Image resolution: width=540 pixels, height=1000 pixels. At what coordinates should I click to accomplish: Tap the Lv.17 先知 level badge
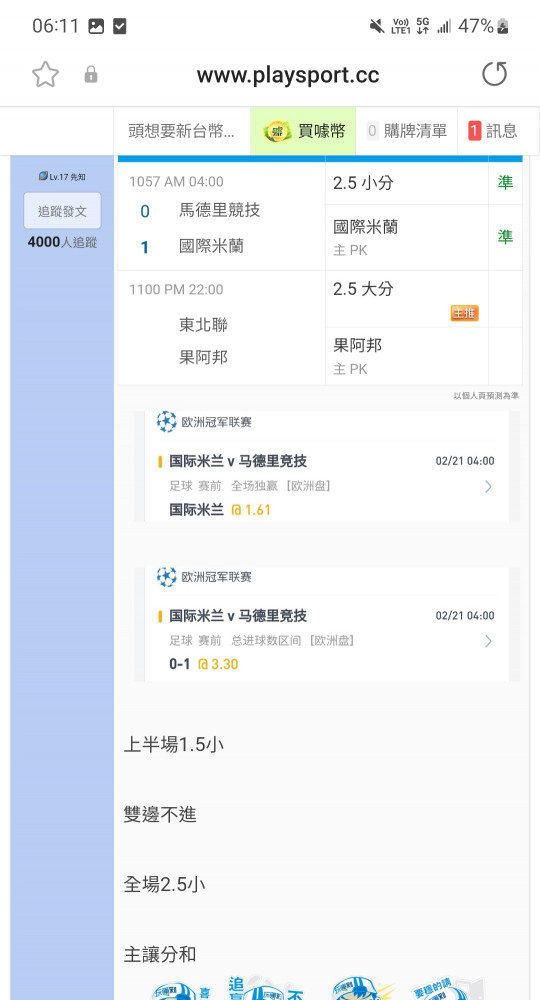click(x=62, y=177)
